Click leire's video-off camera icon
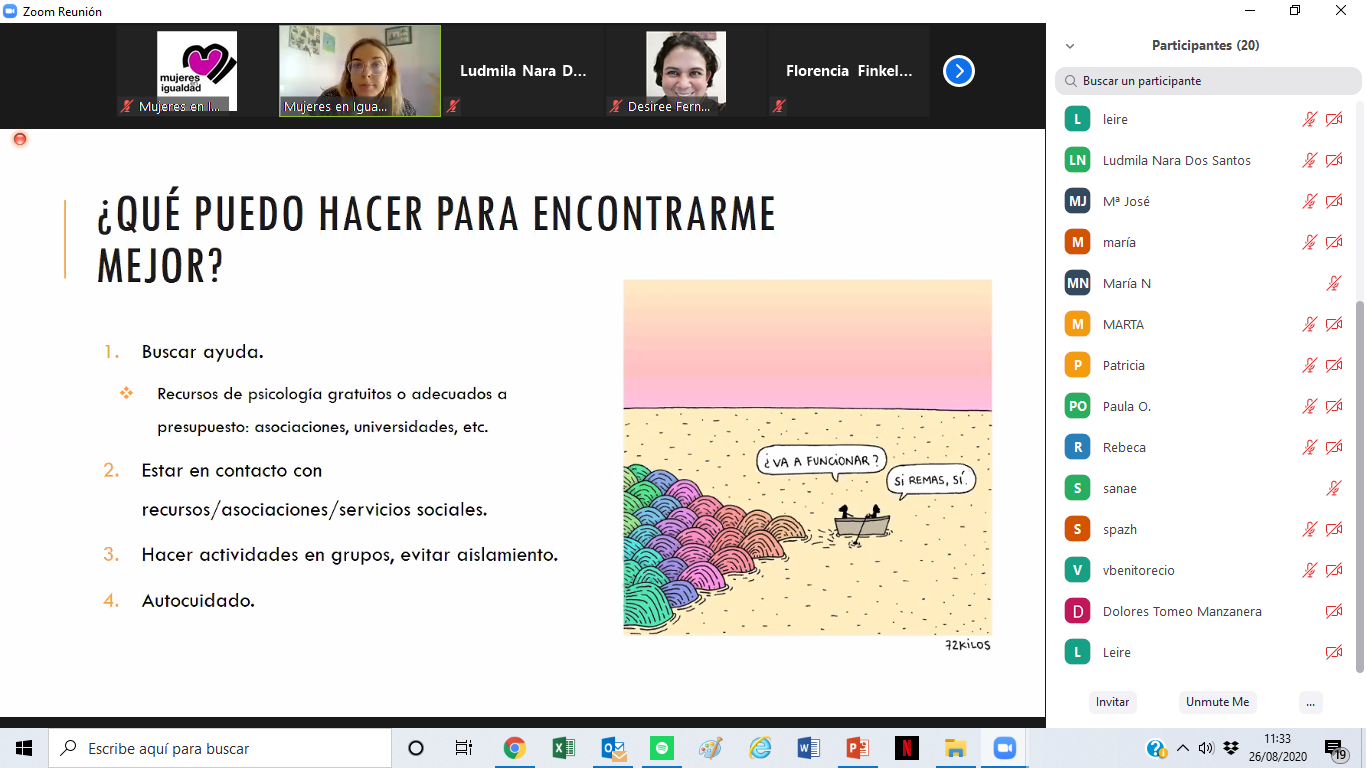1366x768 pixels. point(1334,119)
